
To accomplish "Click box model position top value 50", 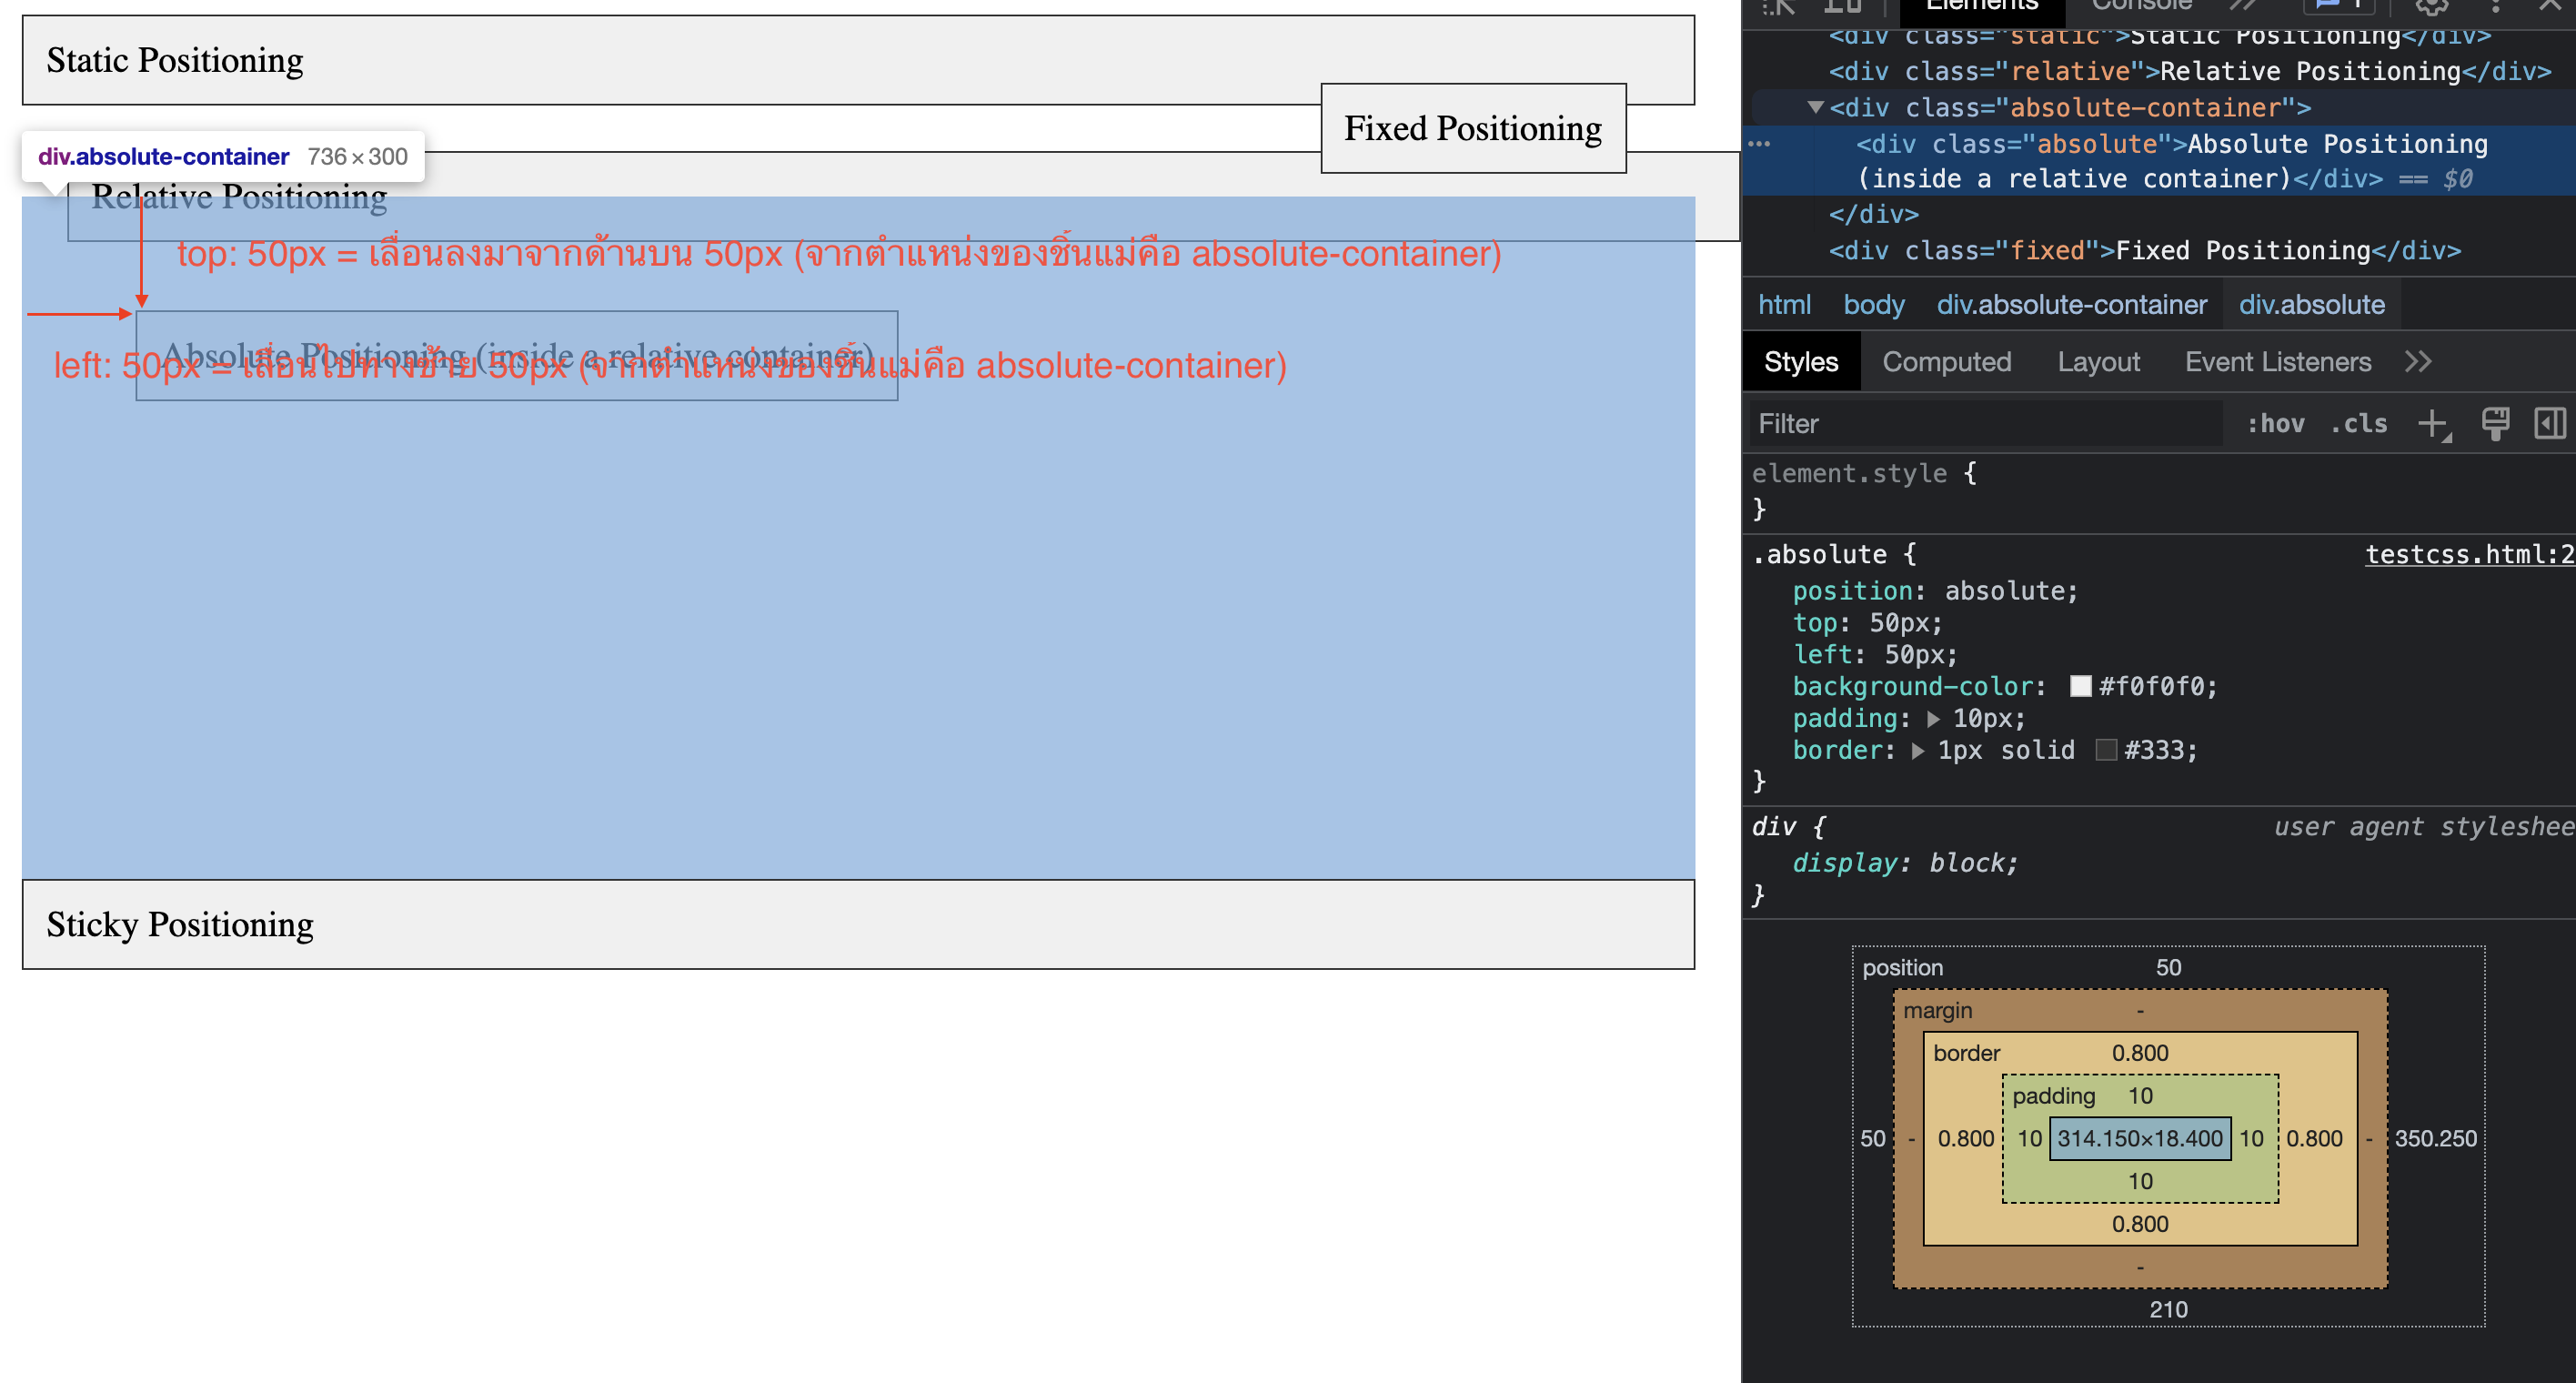I will pos(2168,968).
